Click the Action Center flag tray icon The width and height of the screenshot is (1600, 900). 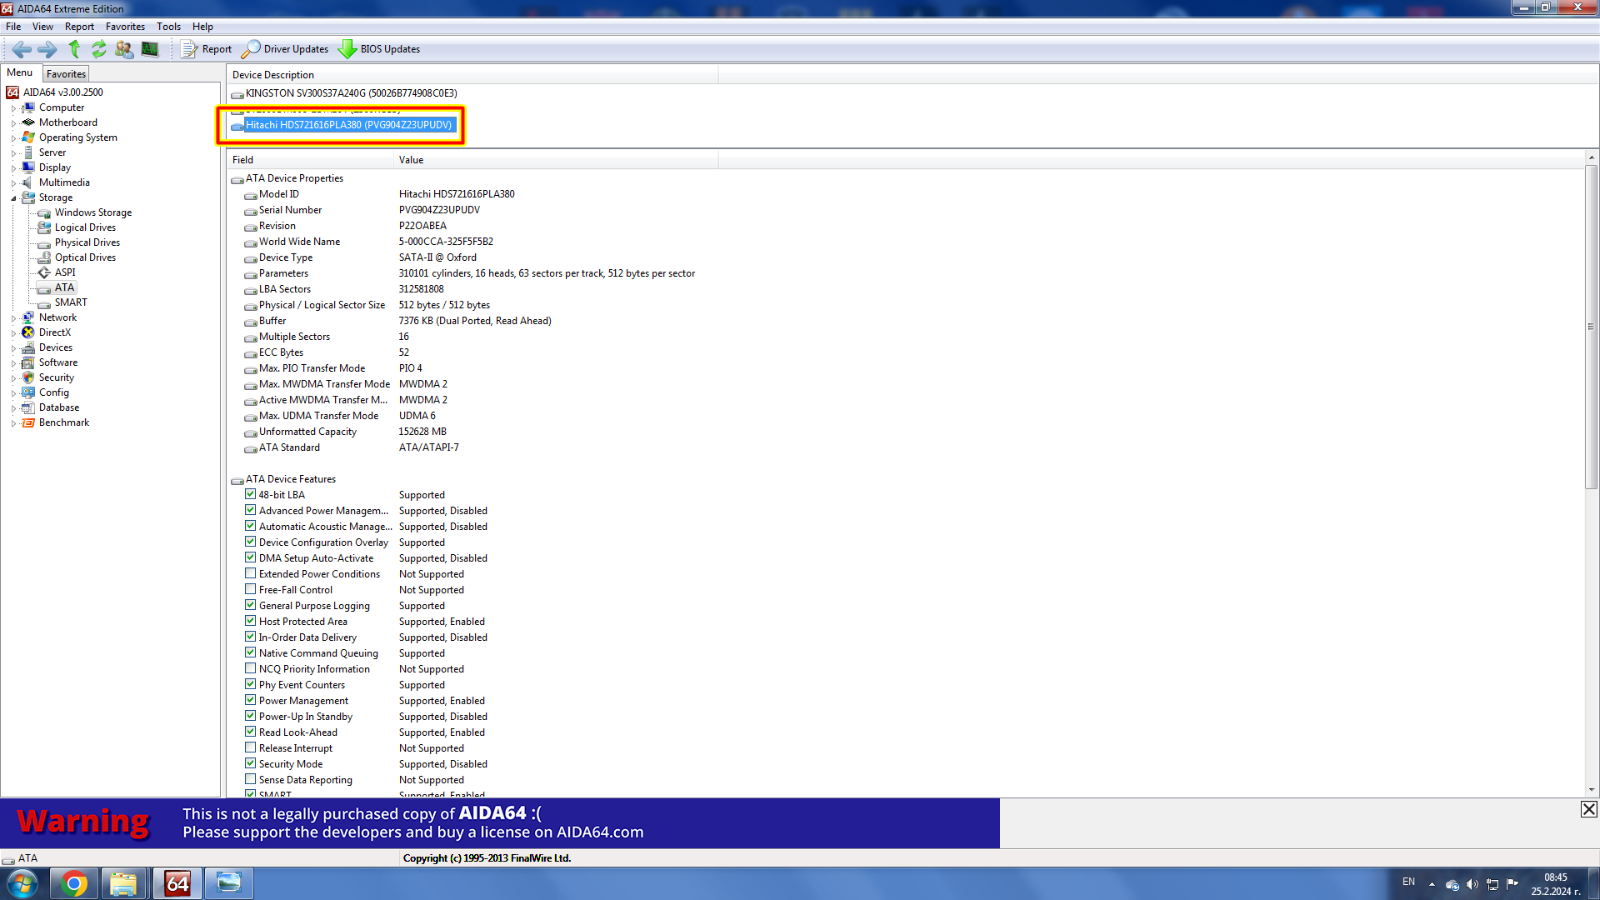pos(1512,884)
